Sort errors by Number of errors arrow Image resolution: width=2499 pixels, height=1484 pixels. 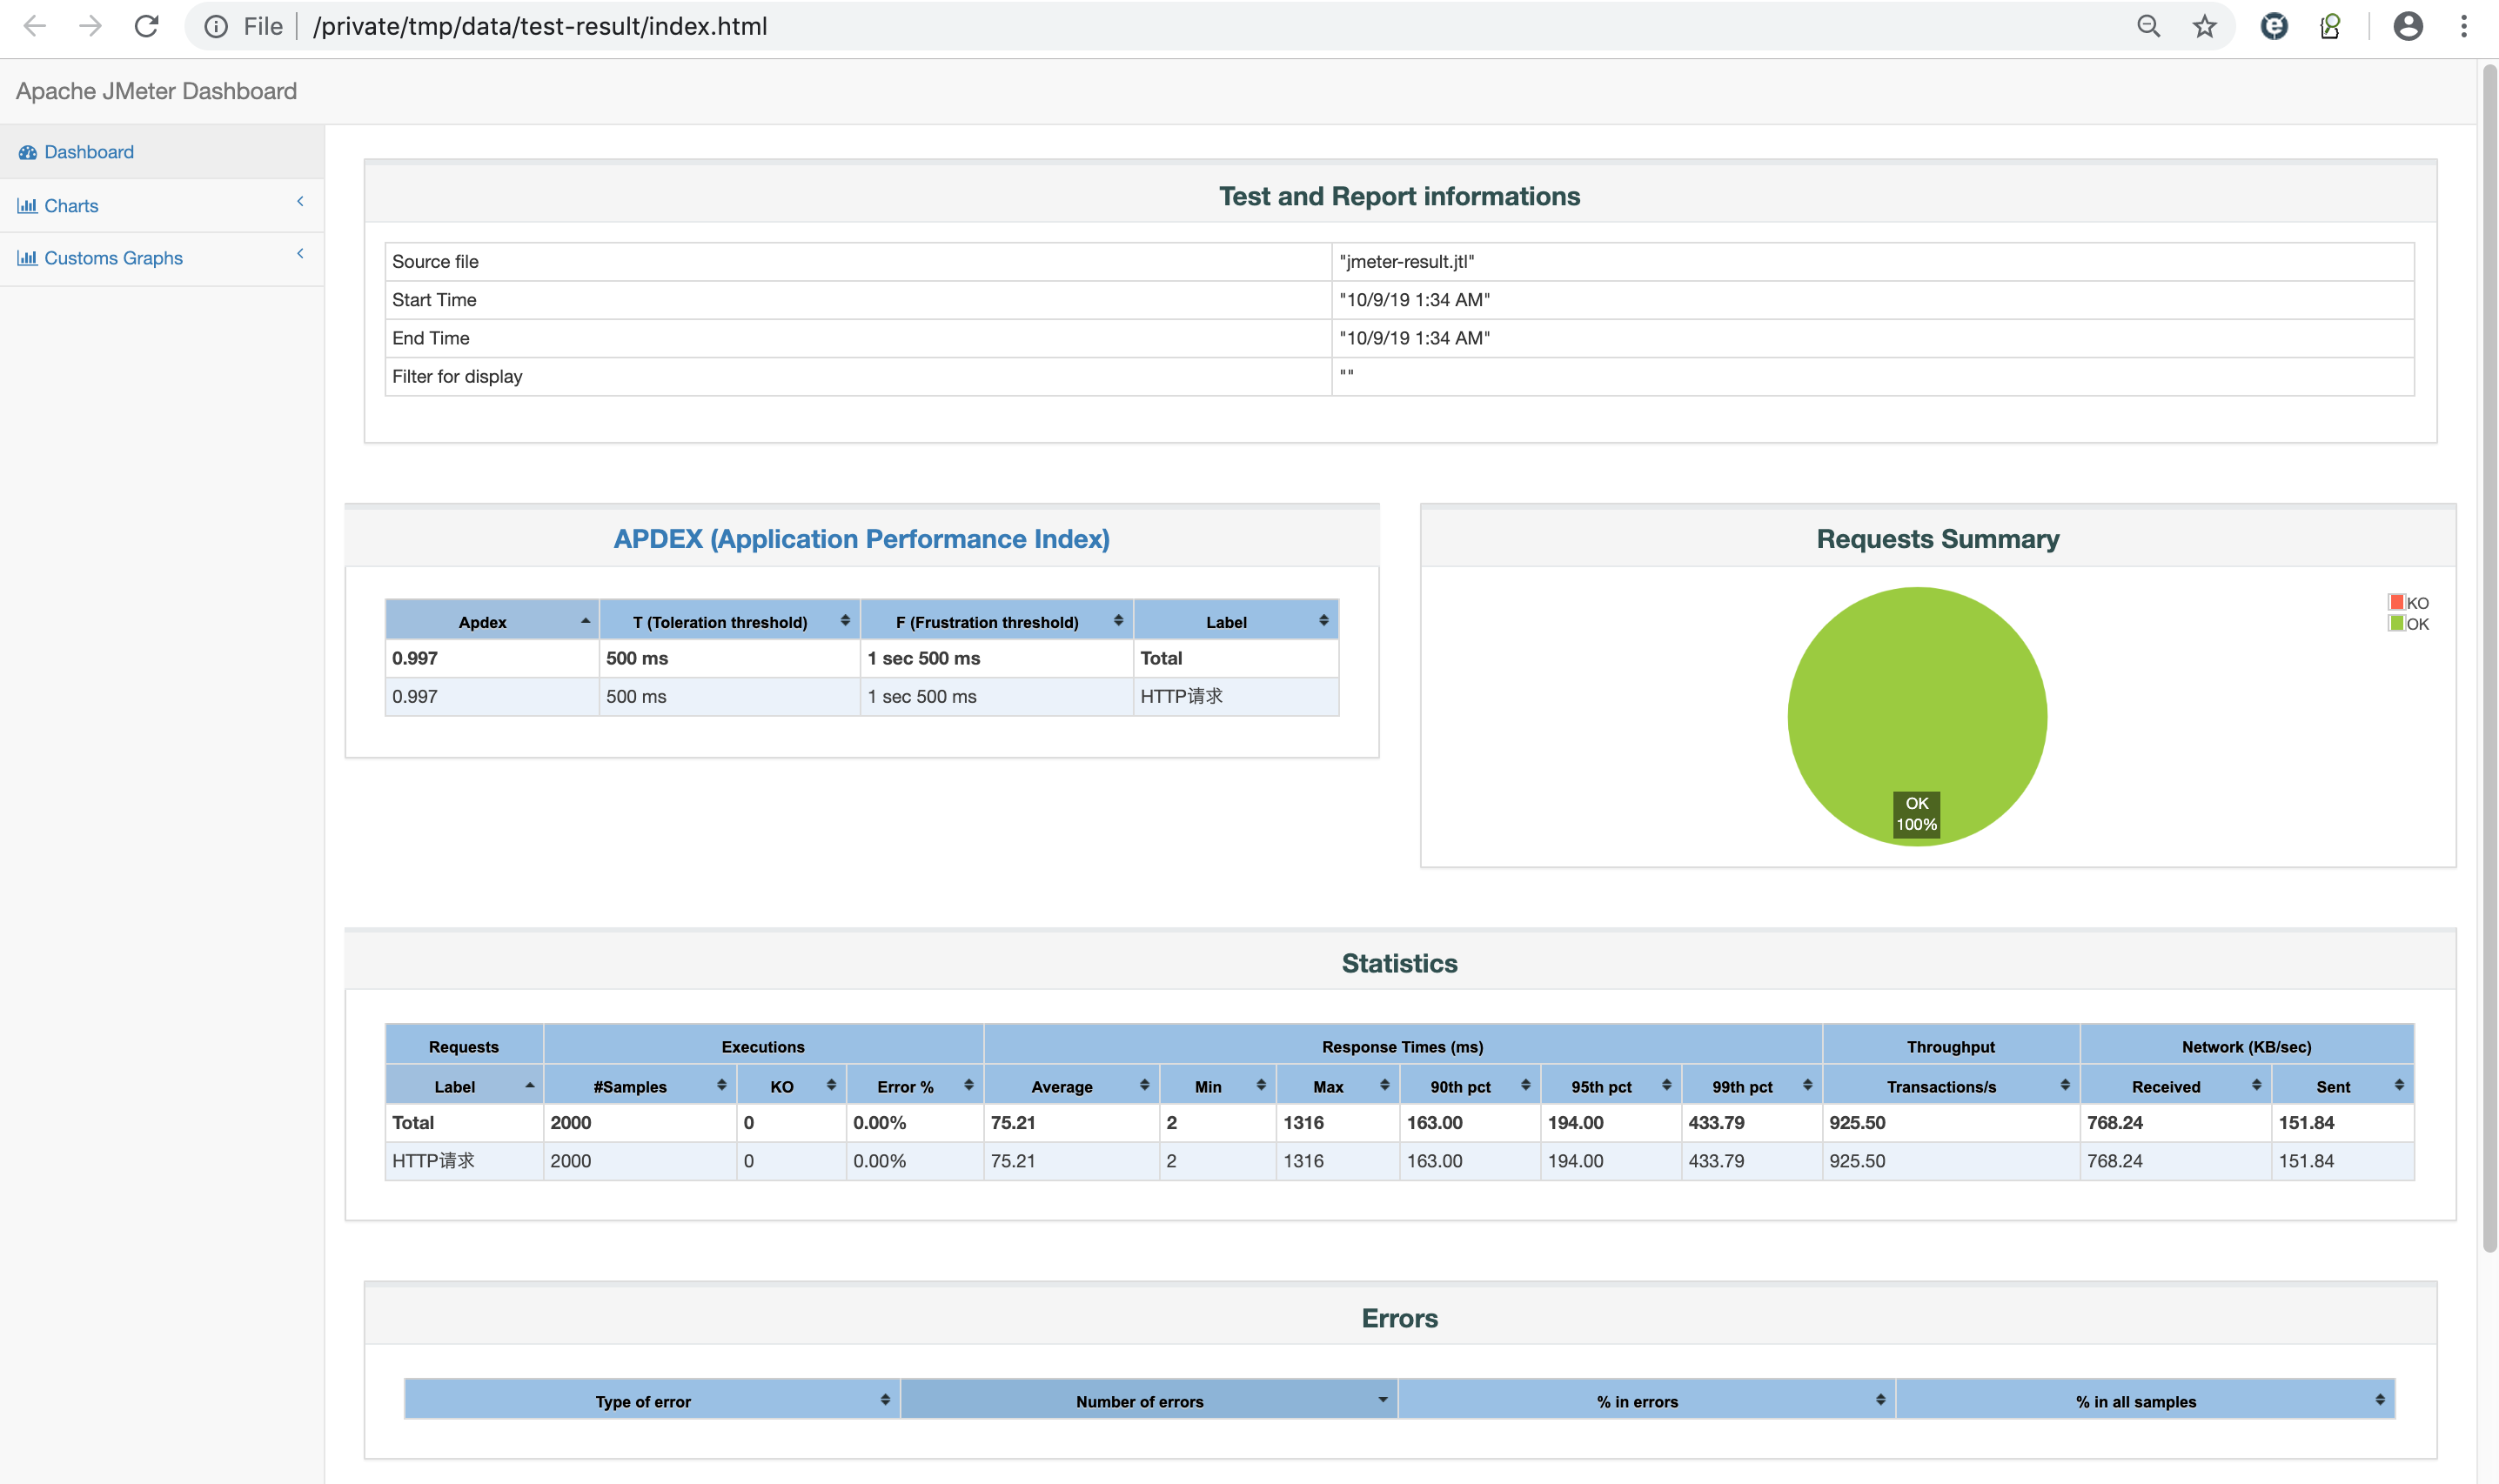click(x=1382, y=1400)
